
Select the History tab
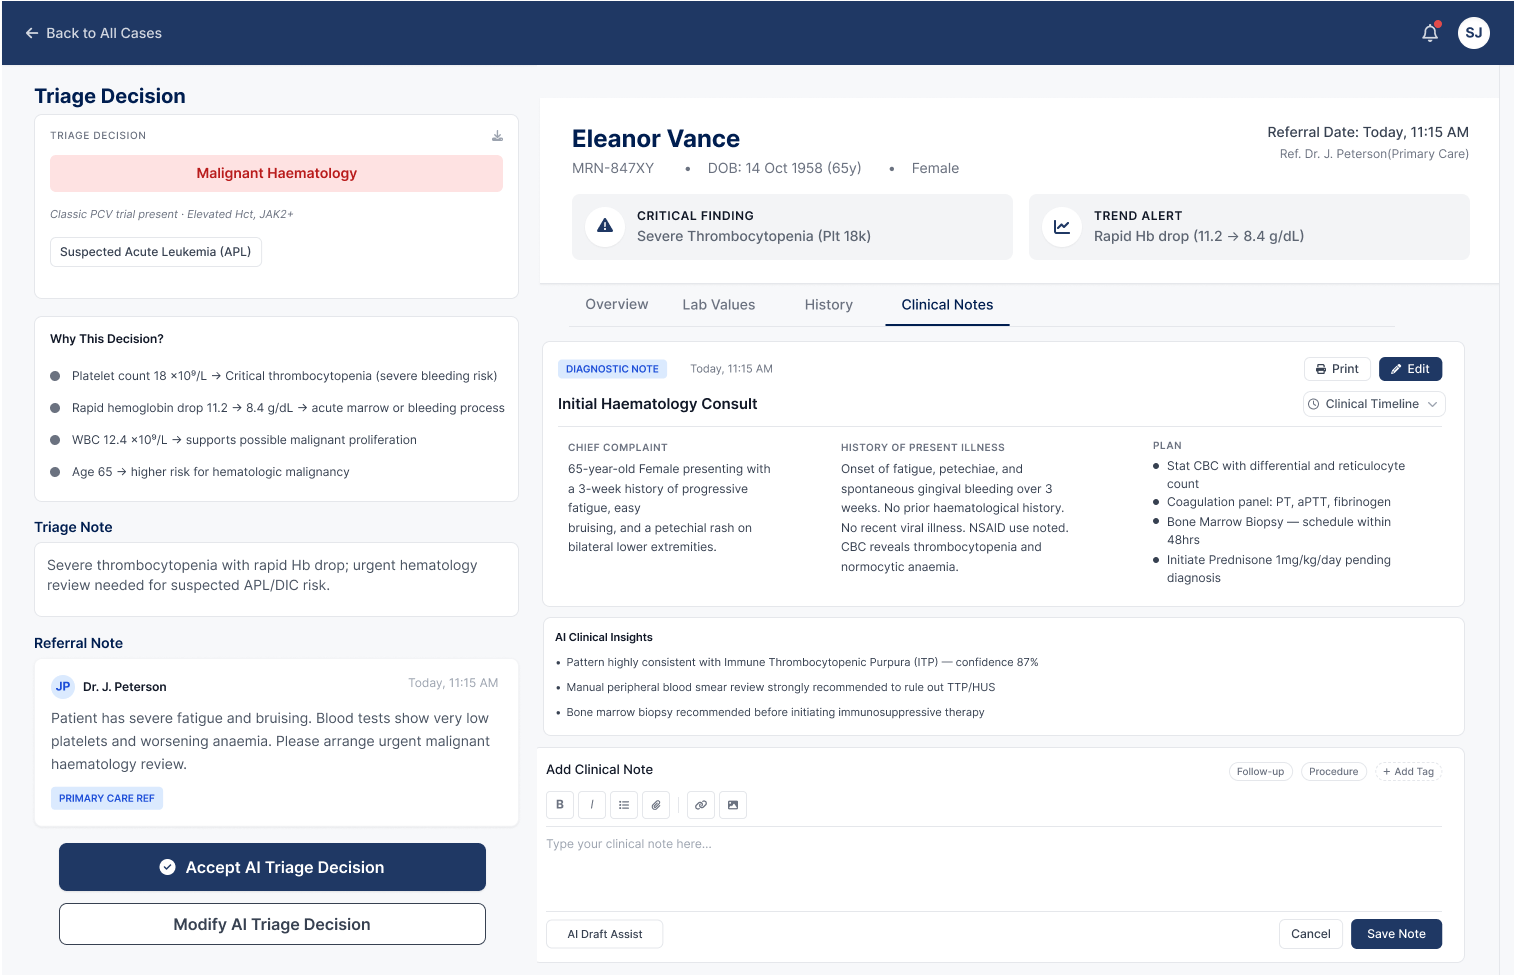tap(829, 305)
